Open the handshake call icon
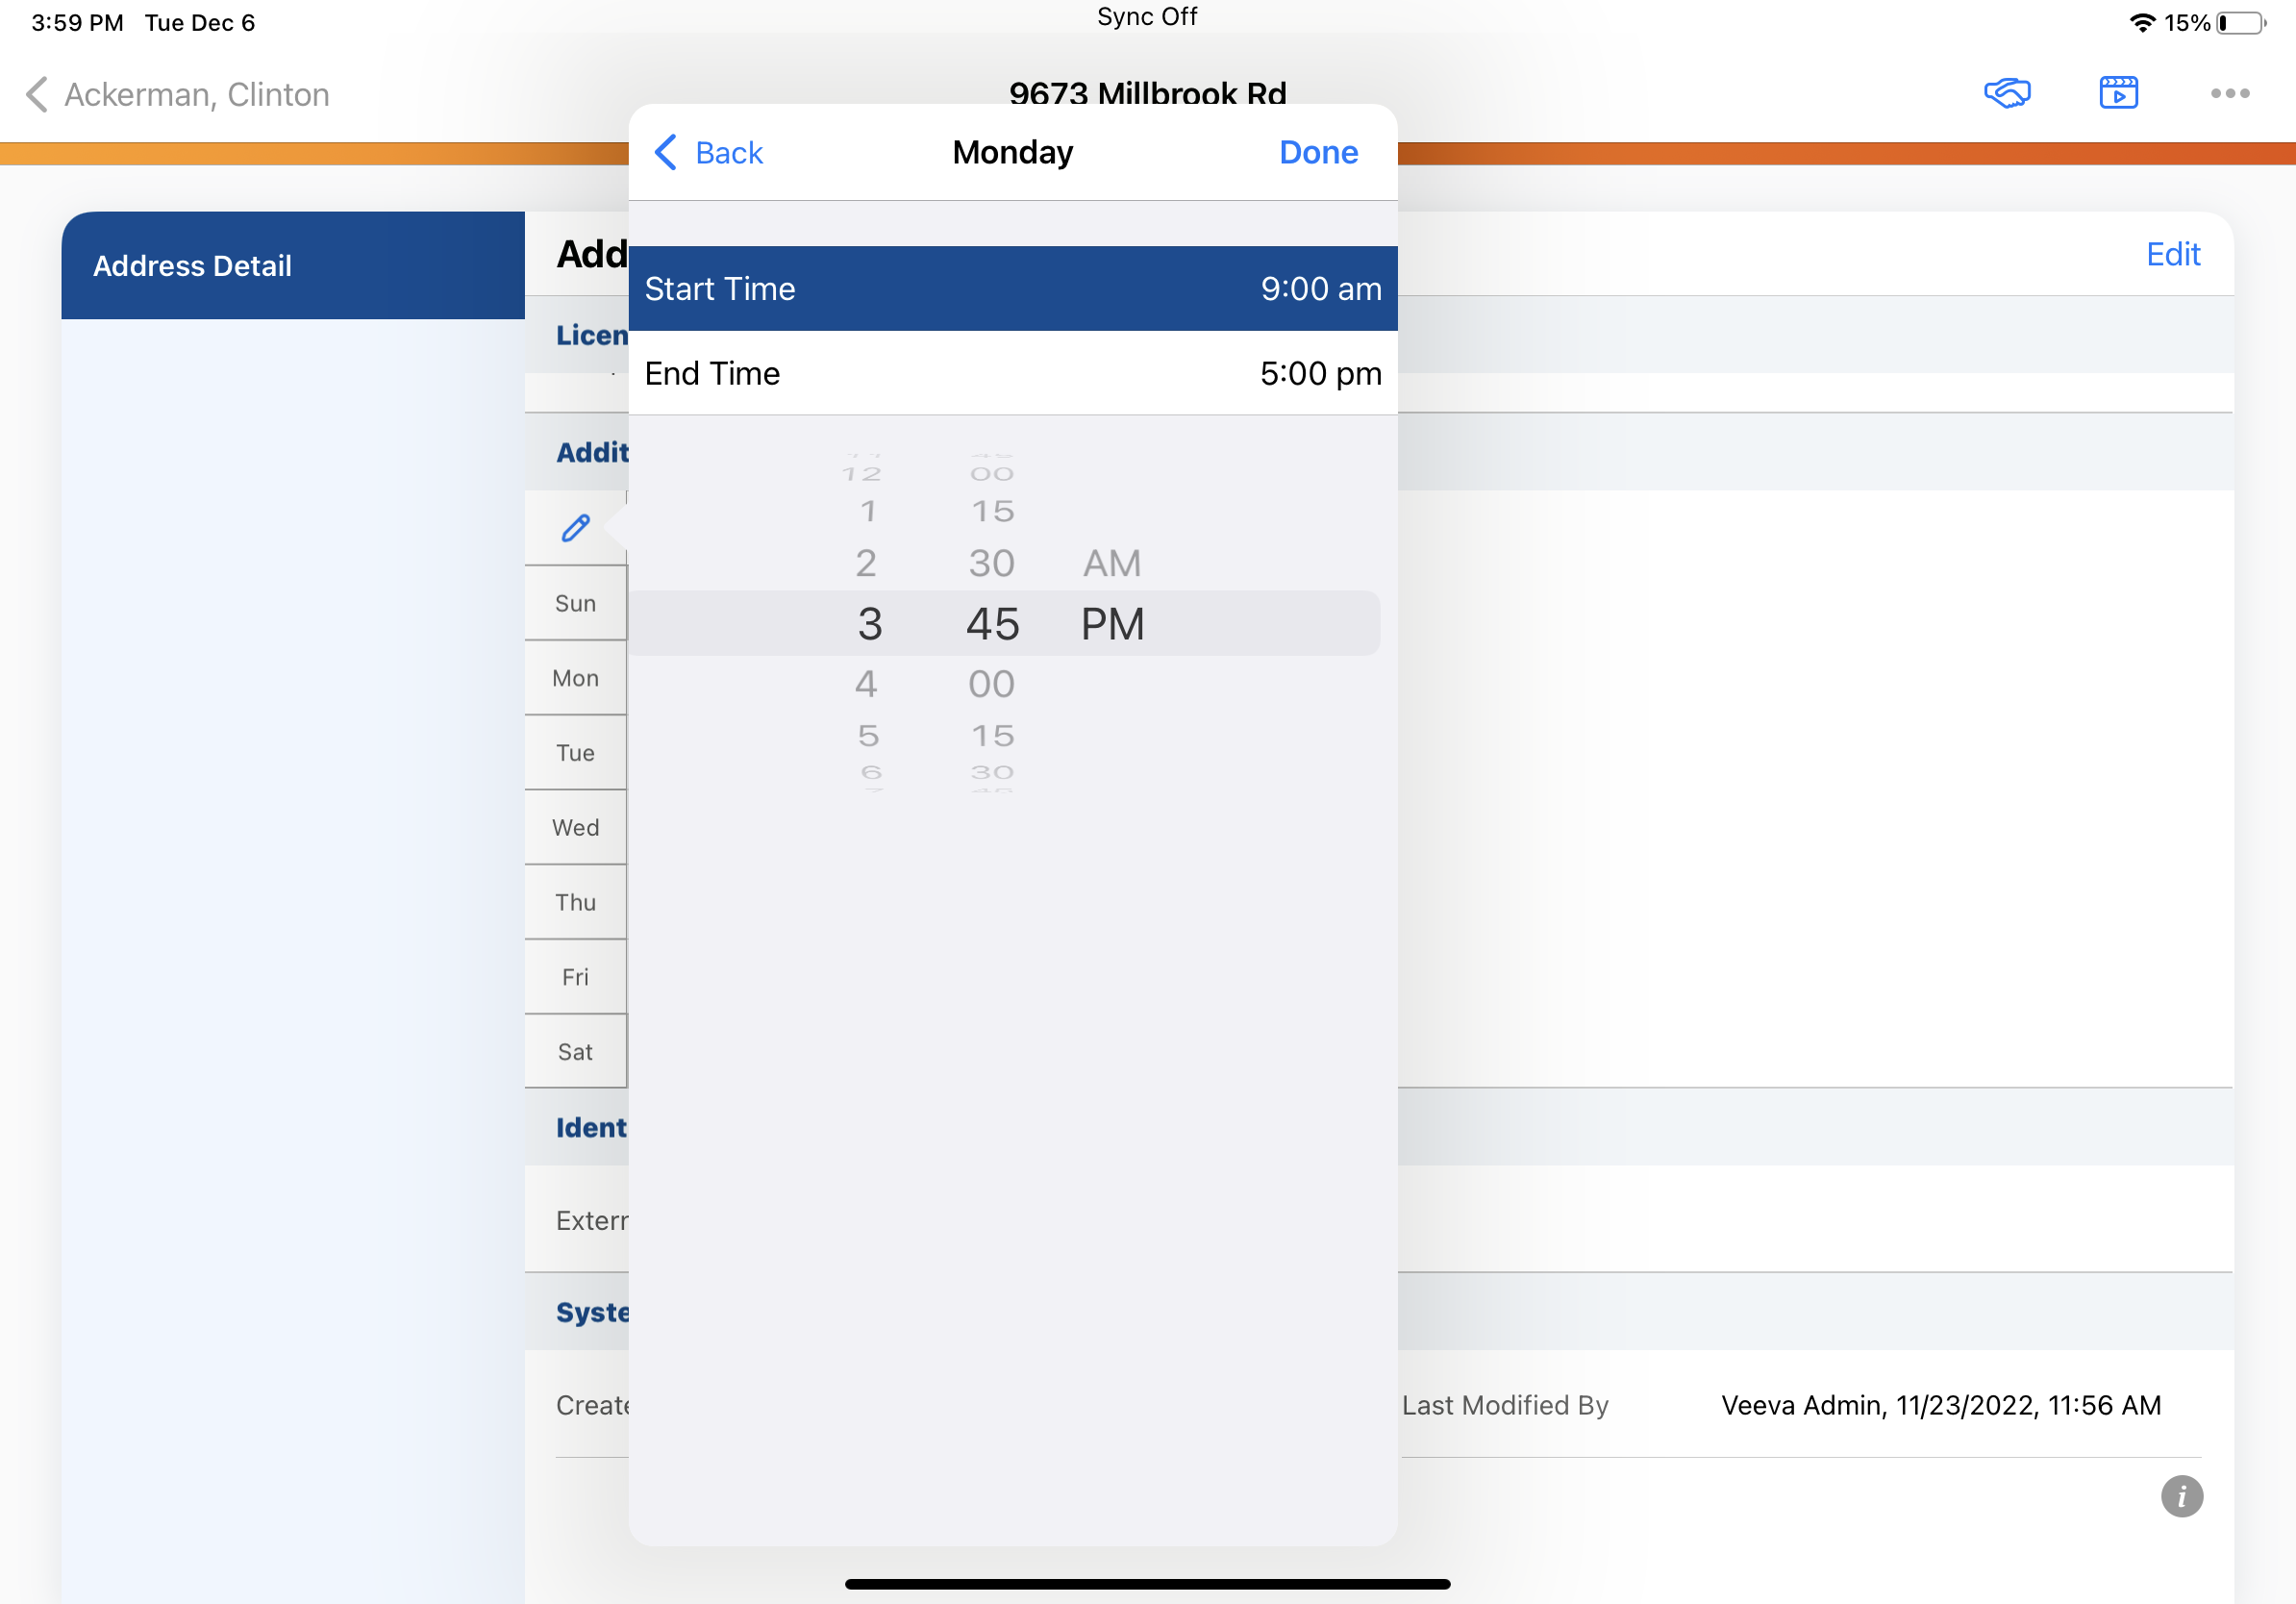This screenshot has width=2296, height=1604. click(2006, 93)
